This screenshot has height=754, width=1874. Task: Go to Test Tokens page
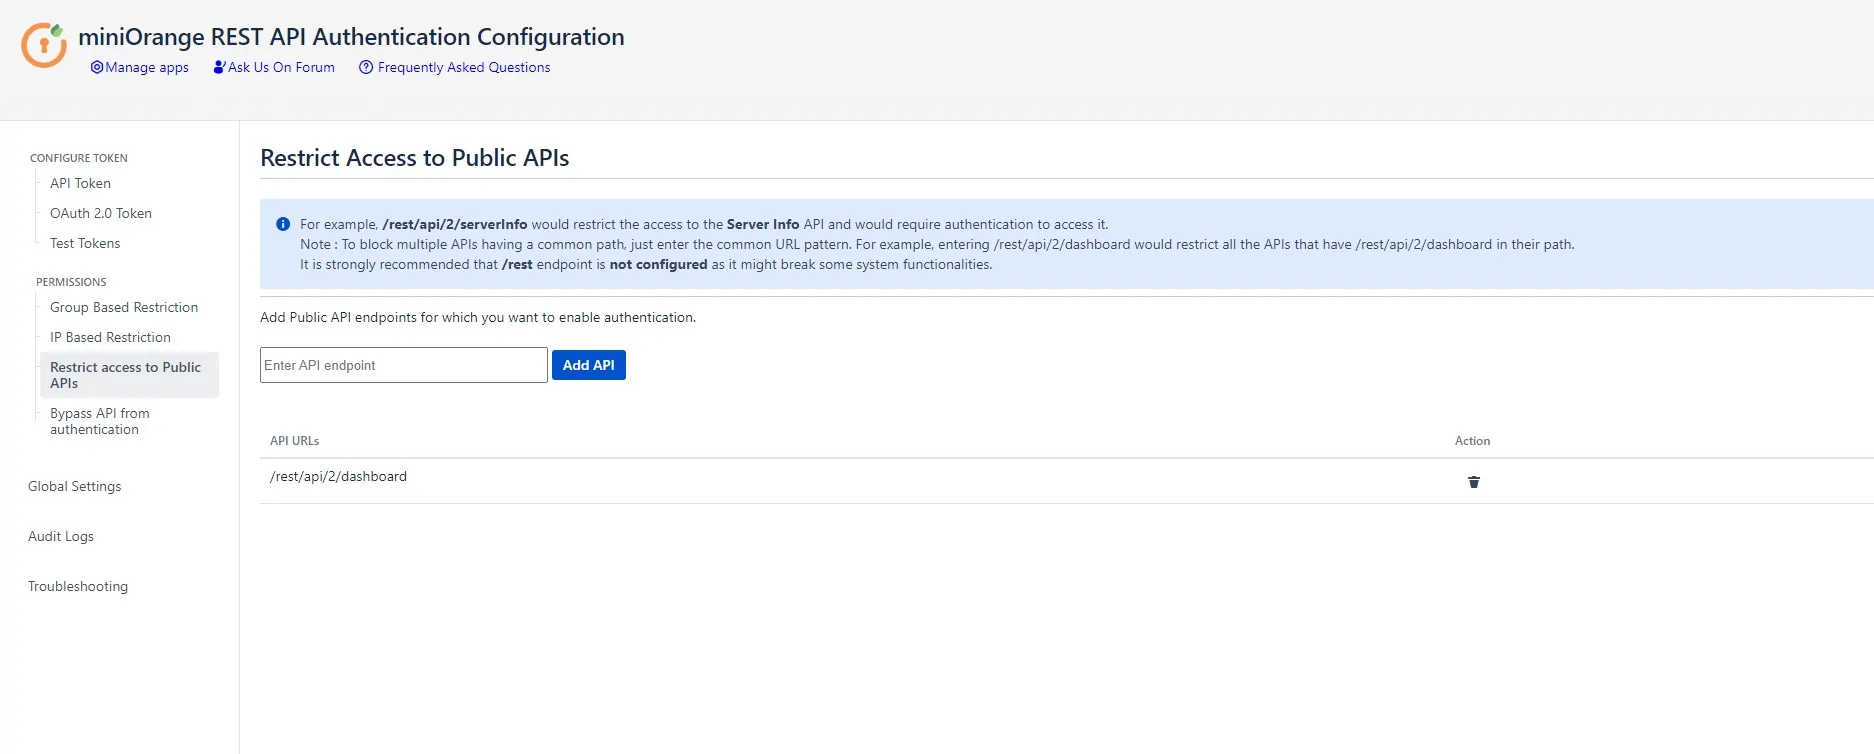[x=85, y=243]
